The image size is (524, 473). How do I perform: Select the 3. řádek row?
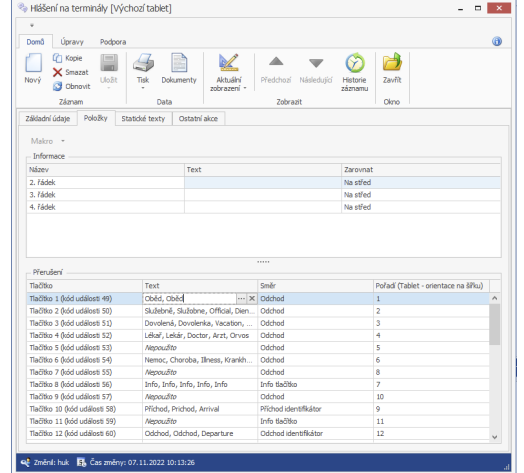[264, 195]
